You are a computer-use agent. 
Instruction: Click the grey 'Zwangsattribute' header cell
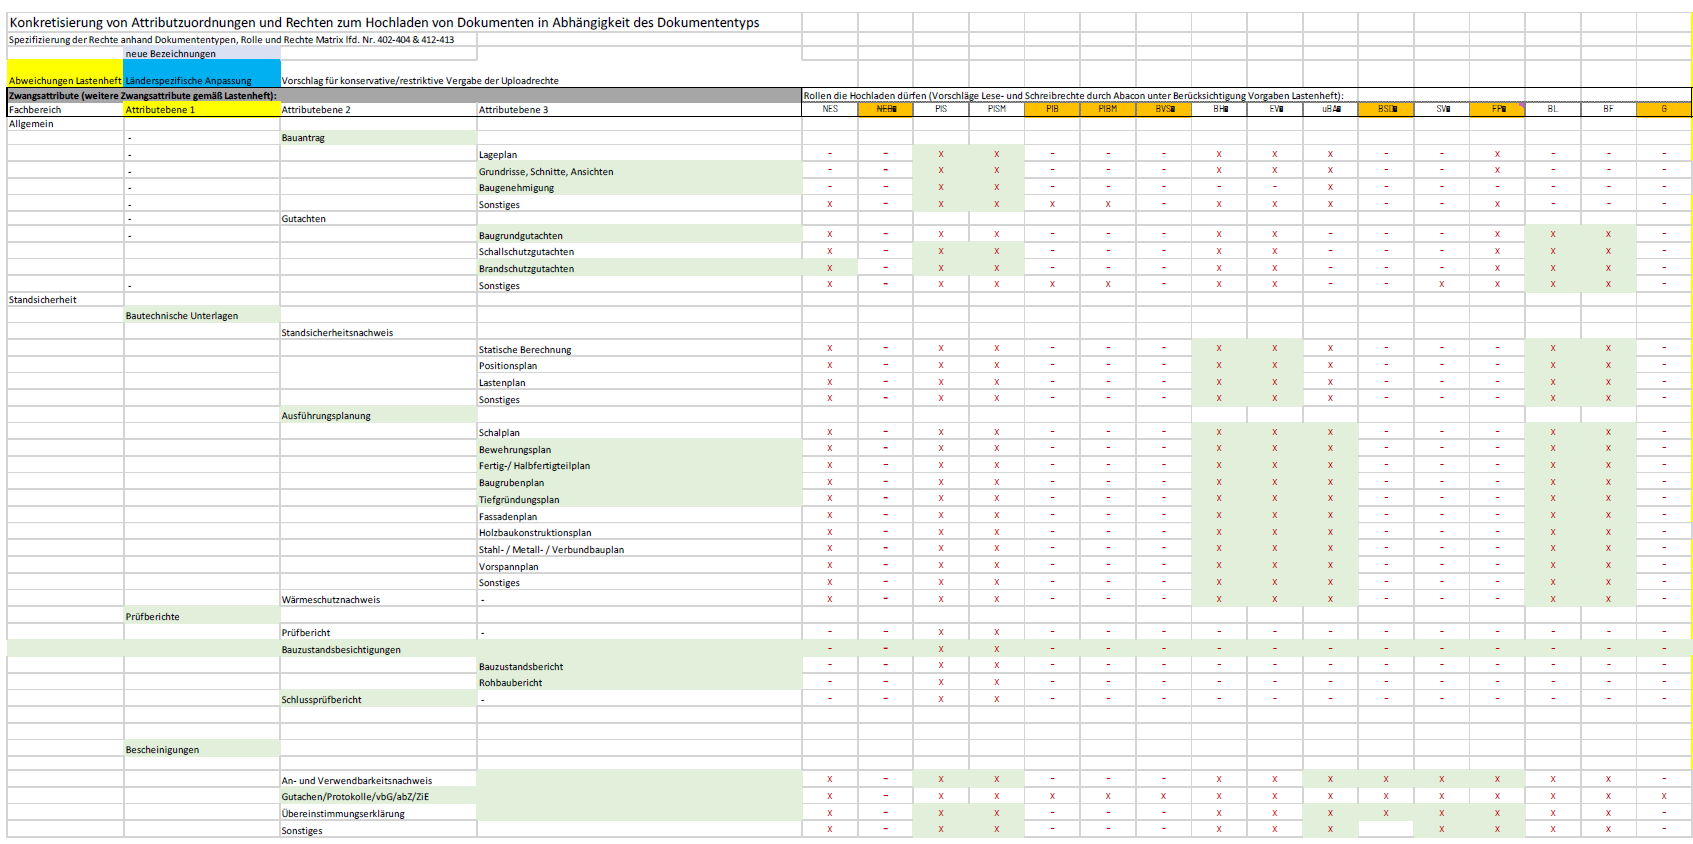[x=404, y=95]
